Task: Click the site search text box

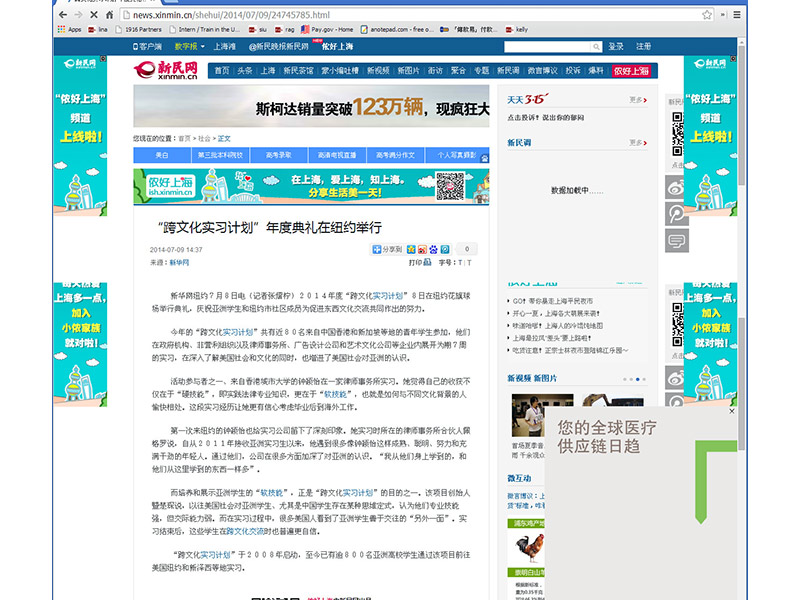Action: 547,47
